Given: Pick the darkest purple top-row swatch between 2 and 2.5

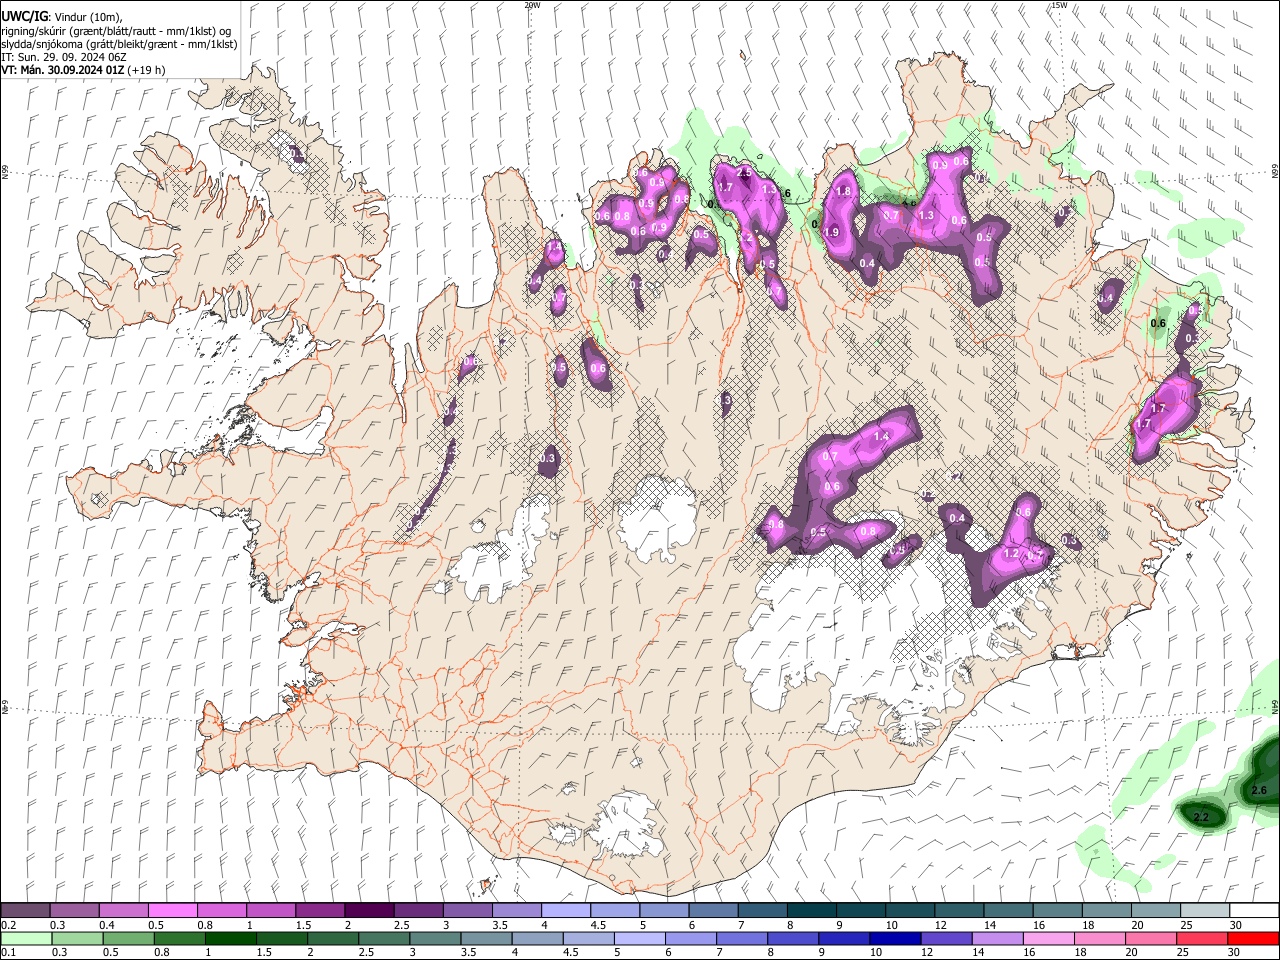Looking at the screenshot, I should pos(369,911).
